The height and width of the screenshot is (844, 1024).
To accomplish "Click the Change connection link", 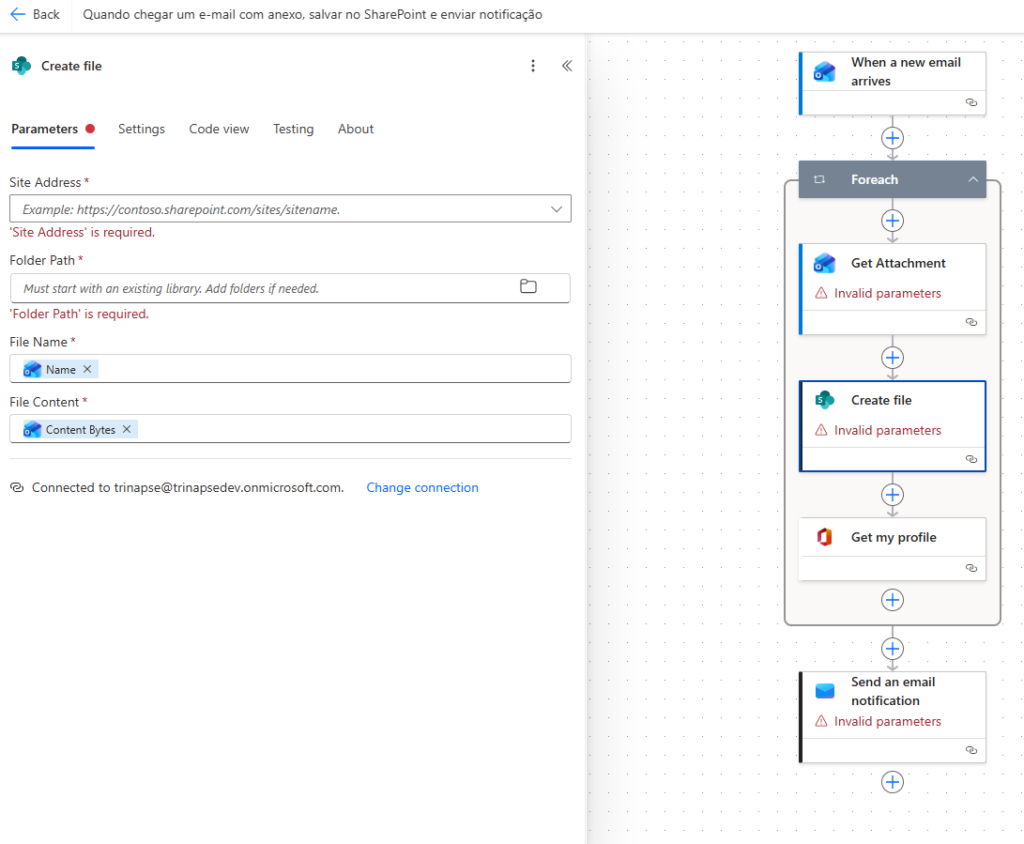I will click(422, 488).
